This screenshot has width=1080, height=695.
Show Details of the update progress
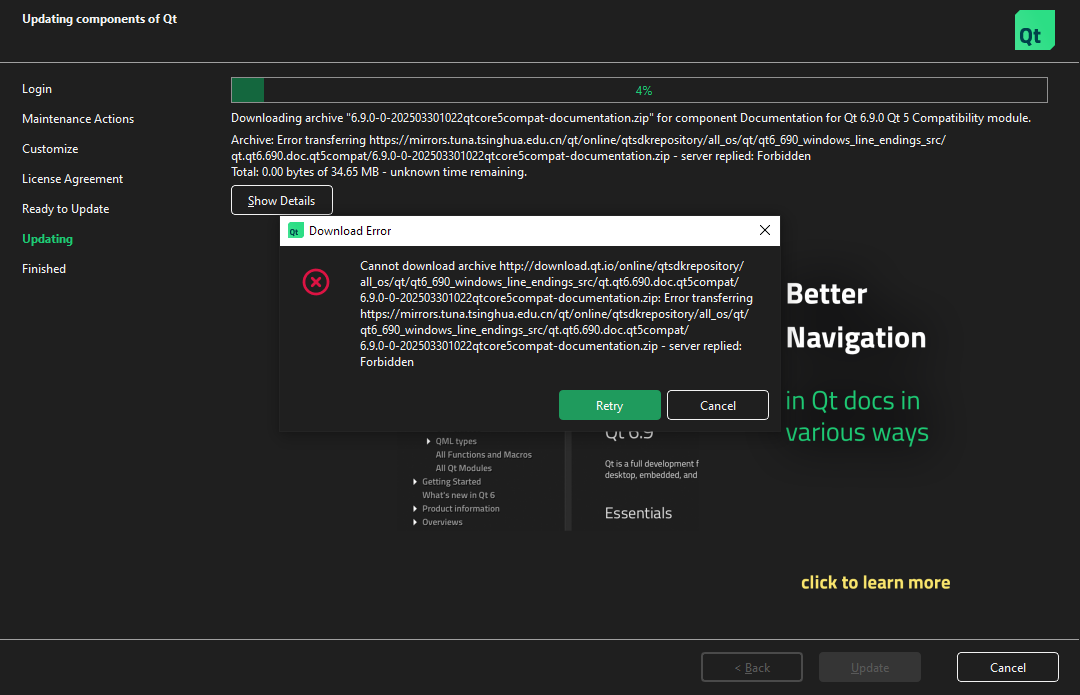tap(282, 200)
